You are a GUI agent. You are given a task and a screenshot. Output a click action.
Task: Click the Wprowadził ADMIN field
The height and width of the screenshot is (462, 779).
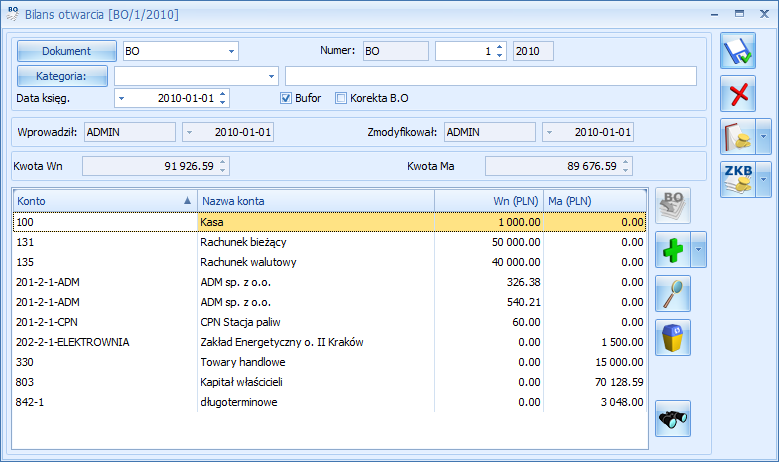(x=130, y=133)
